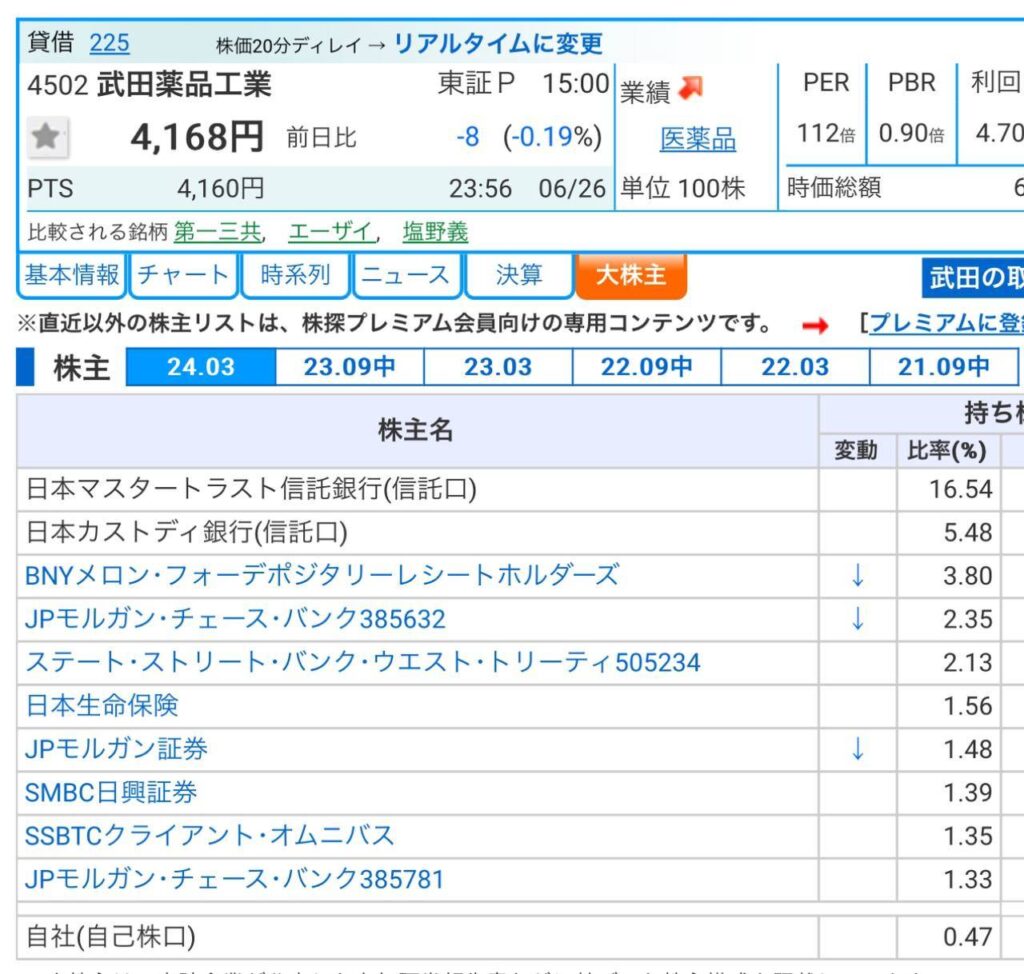Open the 医薬品 sector link
Screen dimensions: 1024x974
[x=697, y=139]
